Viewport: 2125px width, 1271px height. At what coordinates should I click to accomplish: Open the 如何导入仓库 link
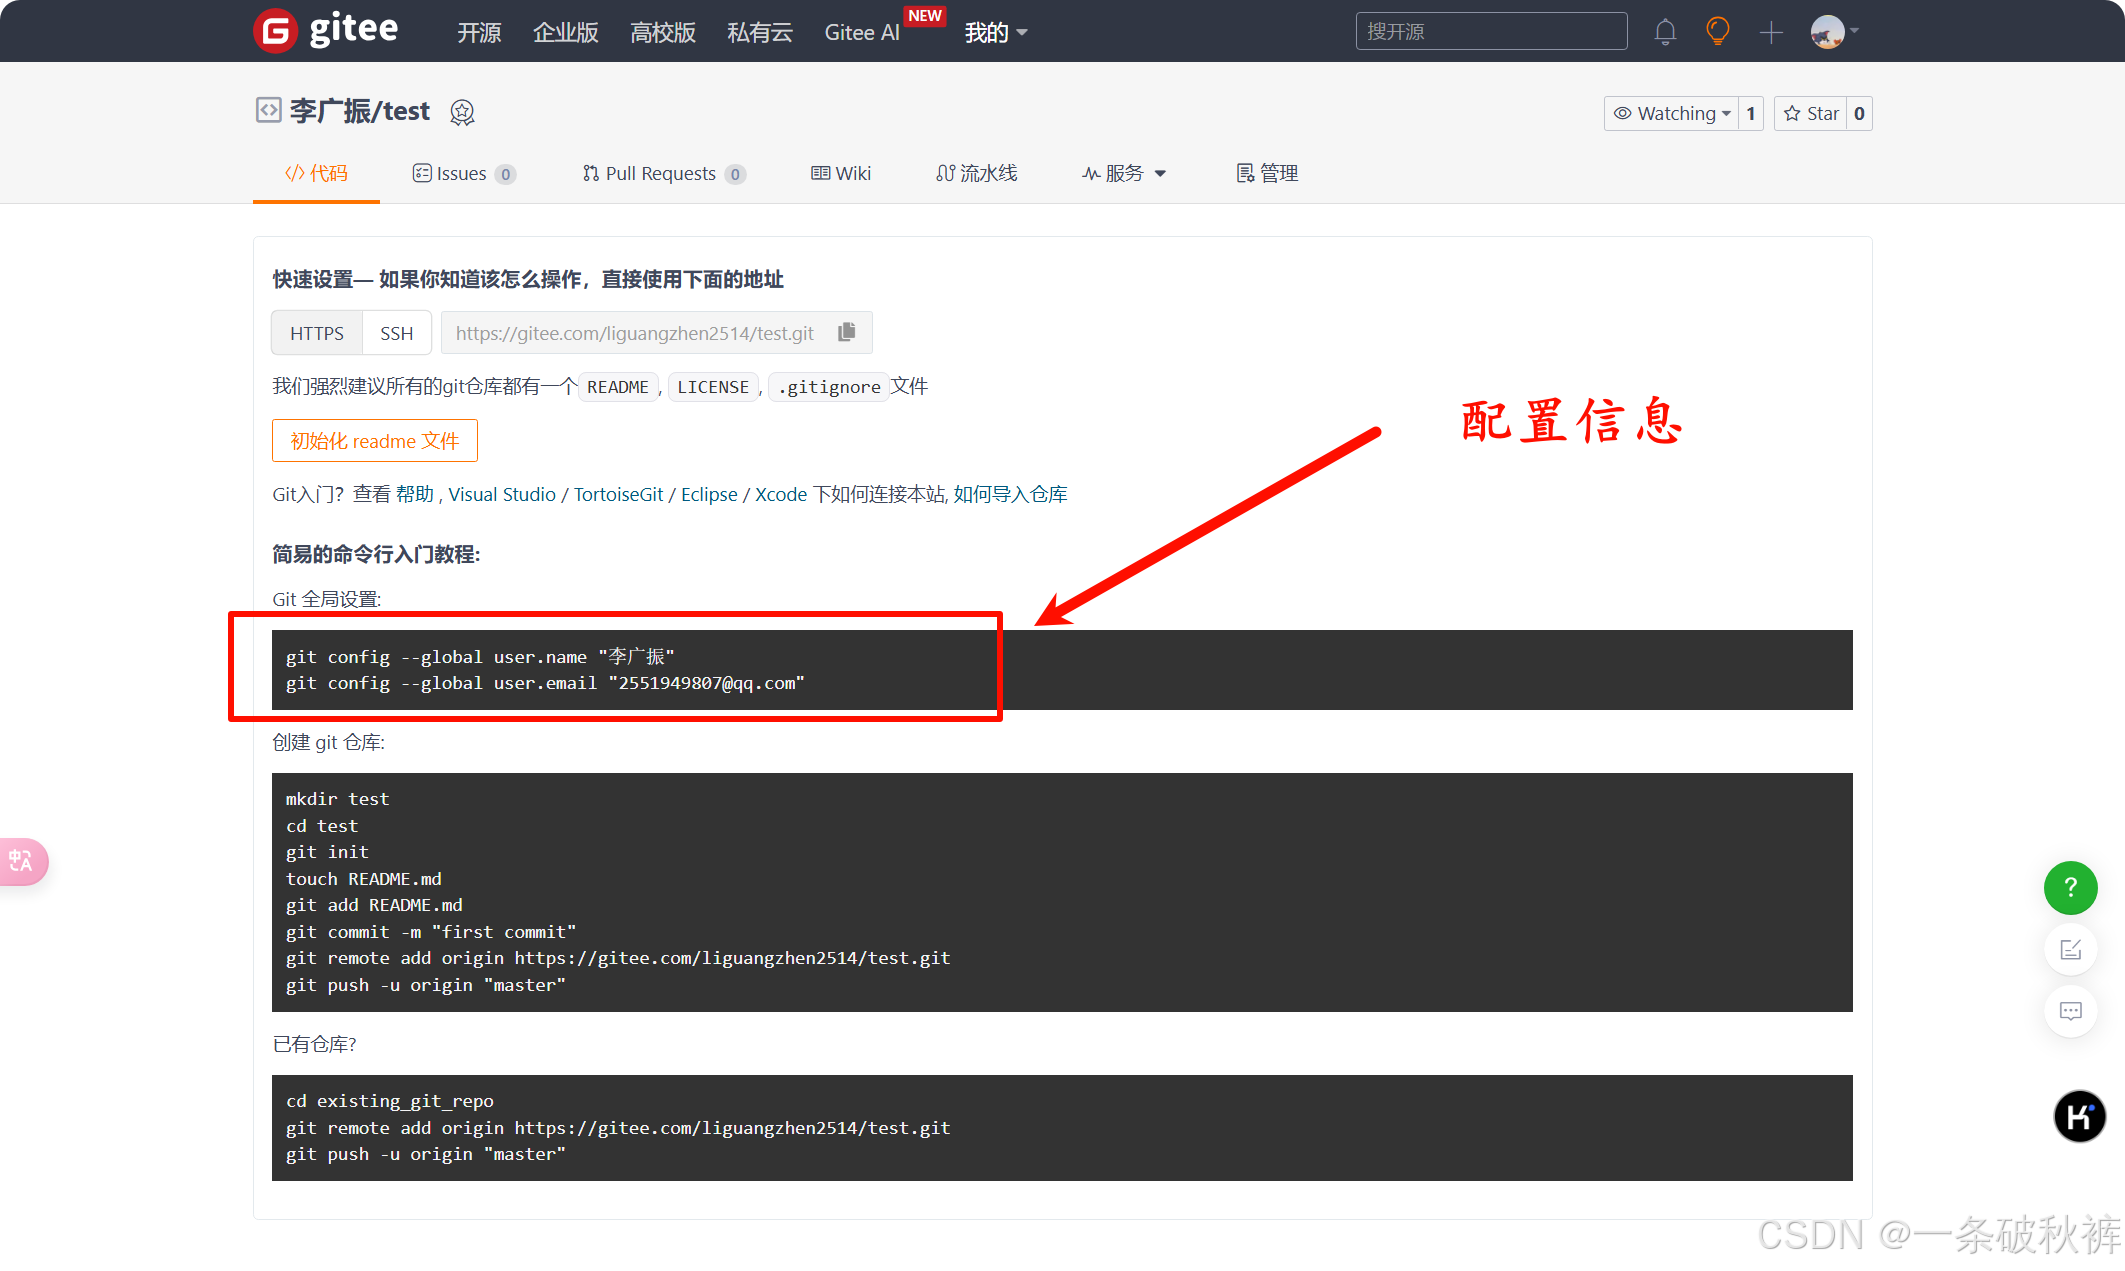pyautogui.click(x=1010, y=494)
